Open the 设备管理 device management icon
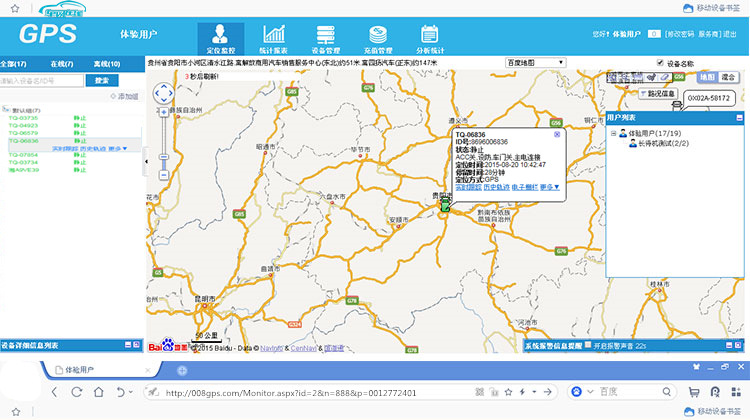 (x=326, y=39)
